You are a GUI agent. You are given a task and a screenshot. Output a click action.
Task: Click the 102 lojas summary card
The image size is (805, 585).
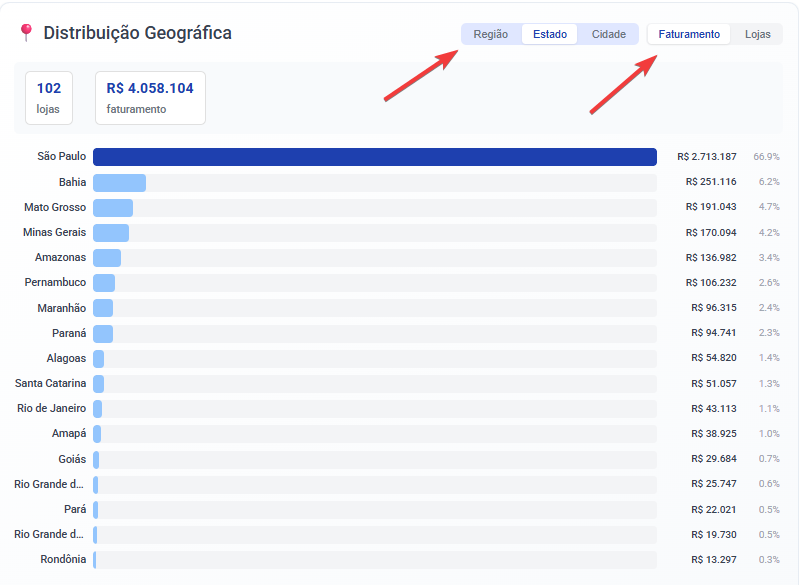click(x=49, y=97)
